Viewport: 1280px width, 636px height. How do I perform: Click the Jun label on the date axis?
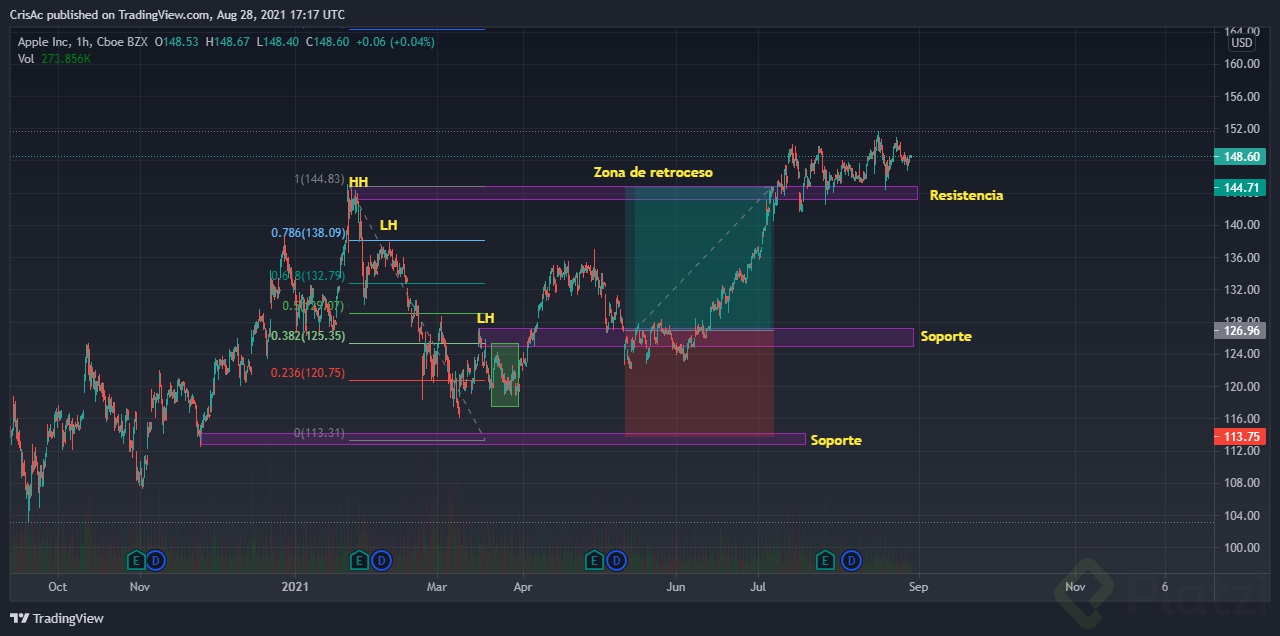click(676, 587)
